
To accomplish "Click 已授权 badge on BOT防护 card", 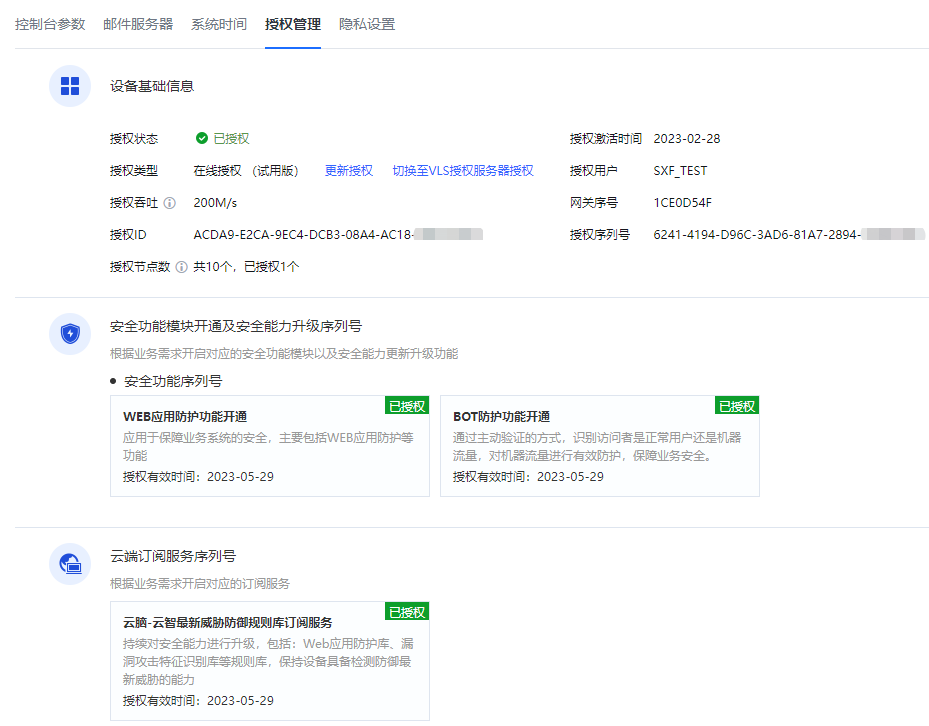I will (x=737, y=406).
